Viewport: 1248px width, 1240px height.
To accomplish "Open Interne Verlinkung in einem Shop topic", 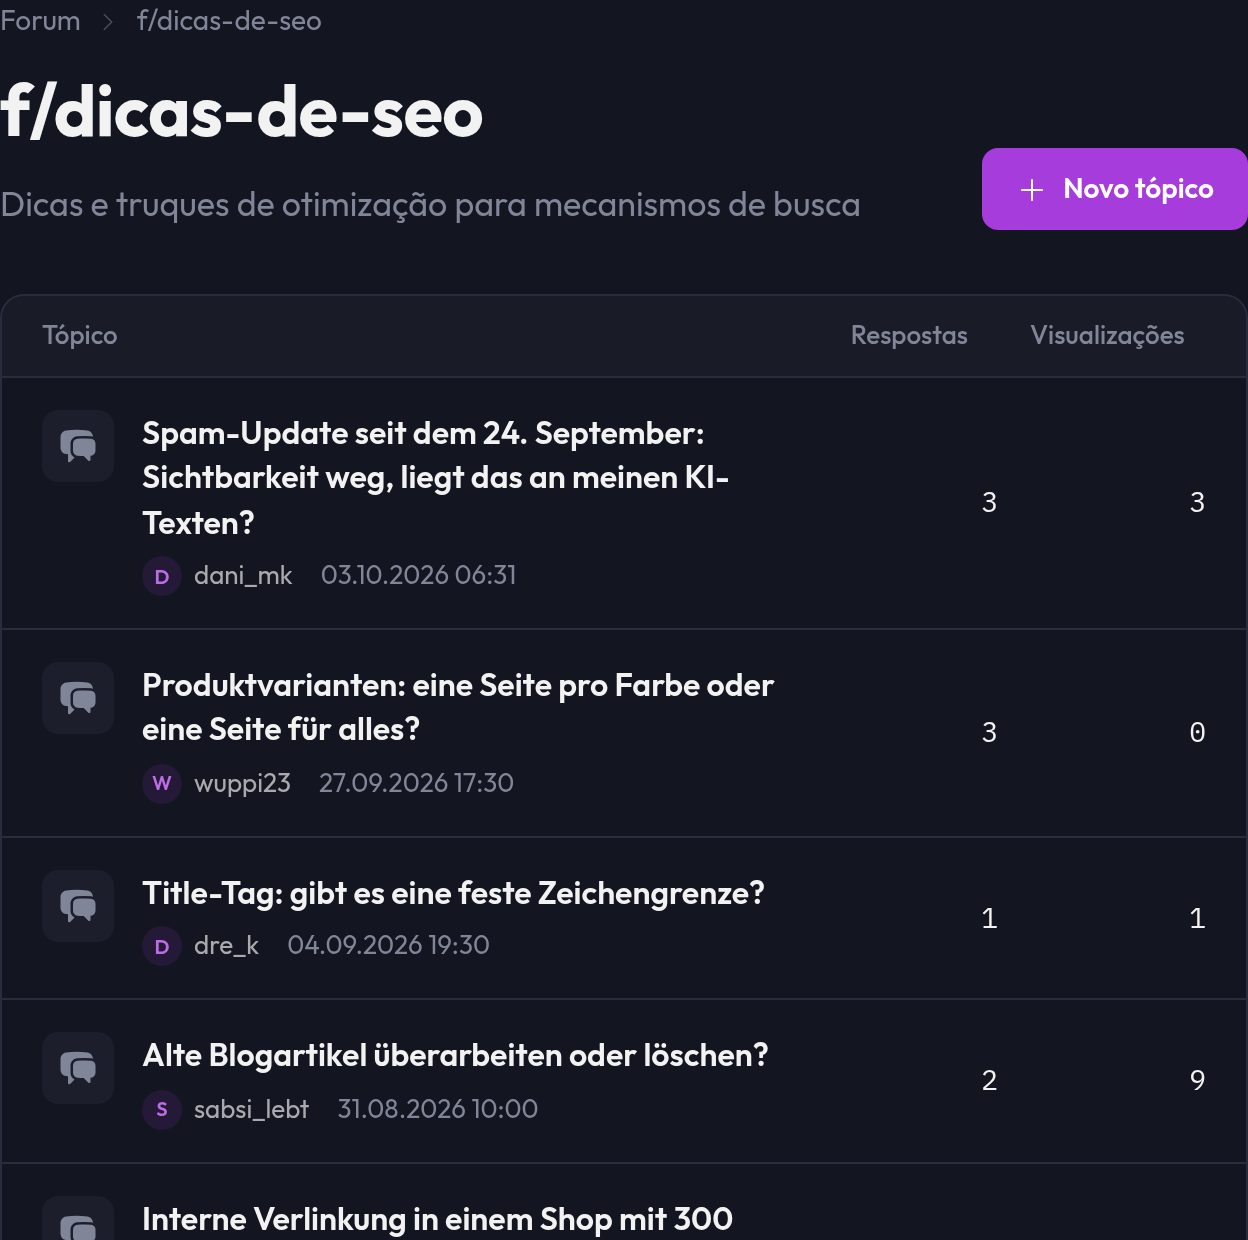I will pos(437,1219).
